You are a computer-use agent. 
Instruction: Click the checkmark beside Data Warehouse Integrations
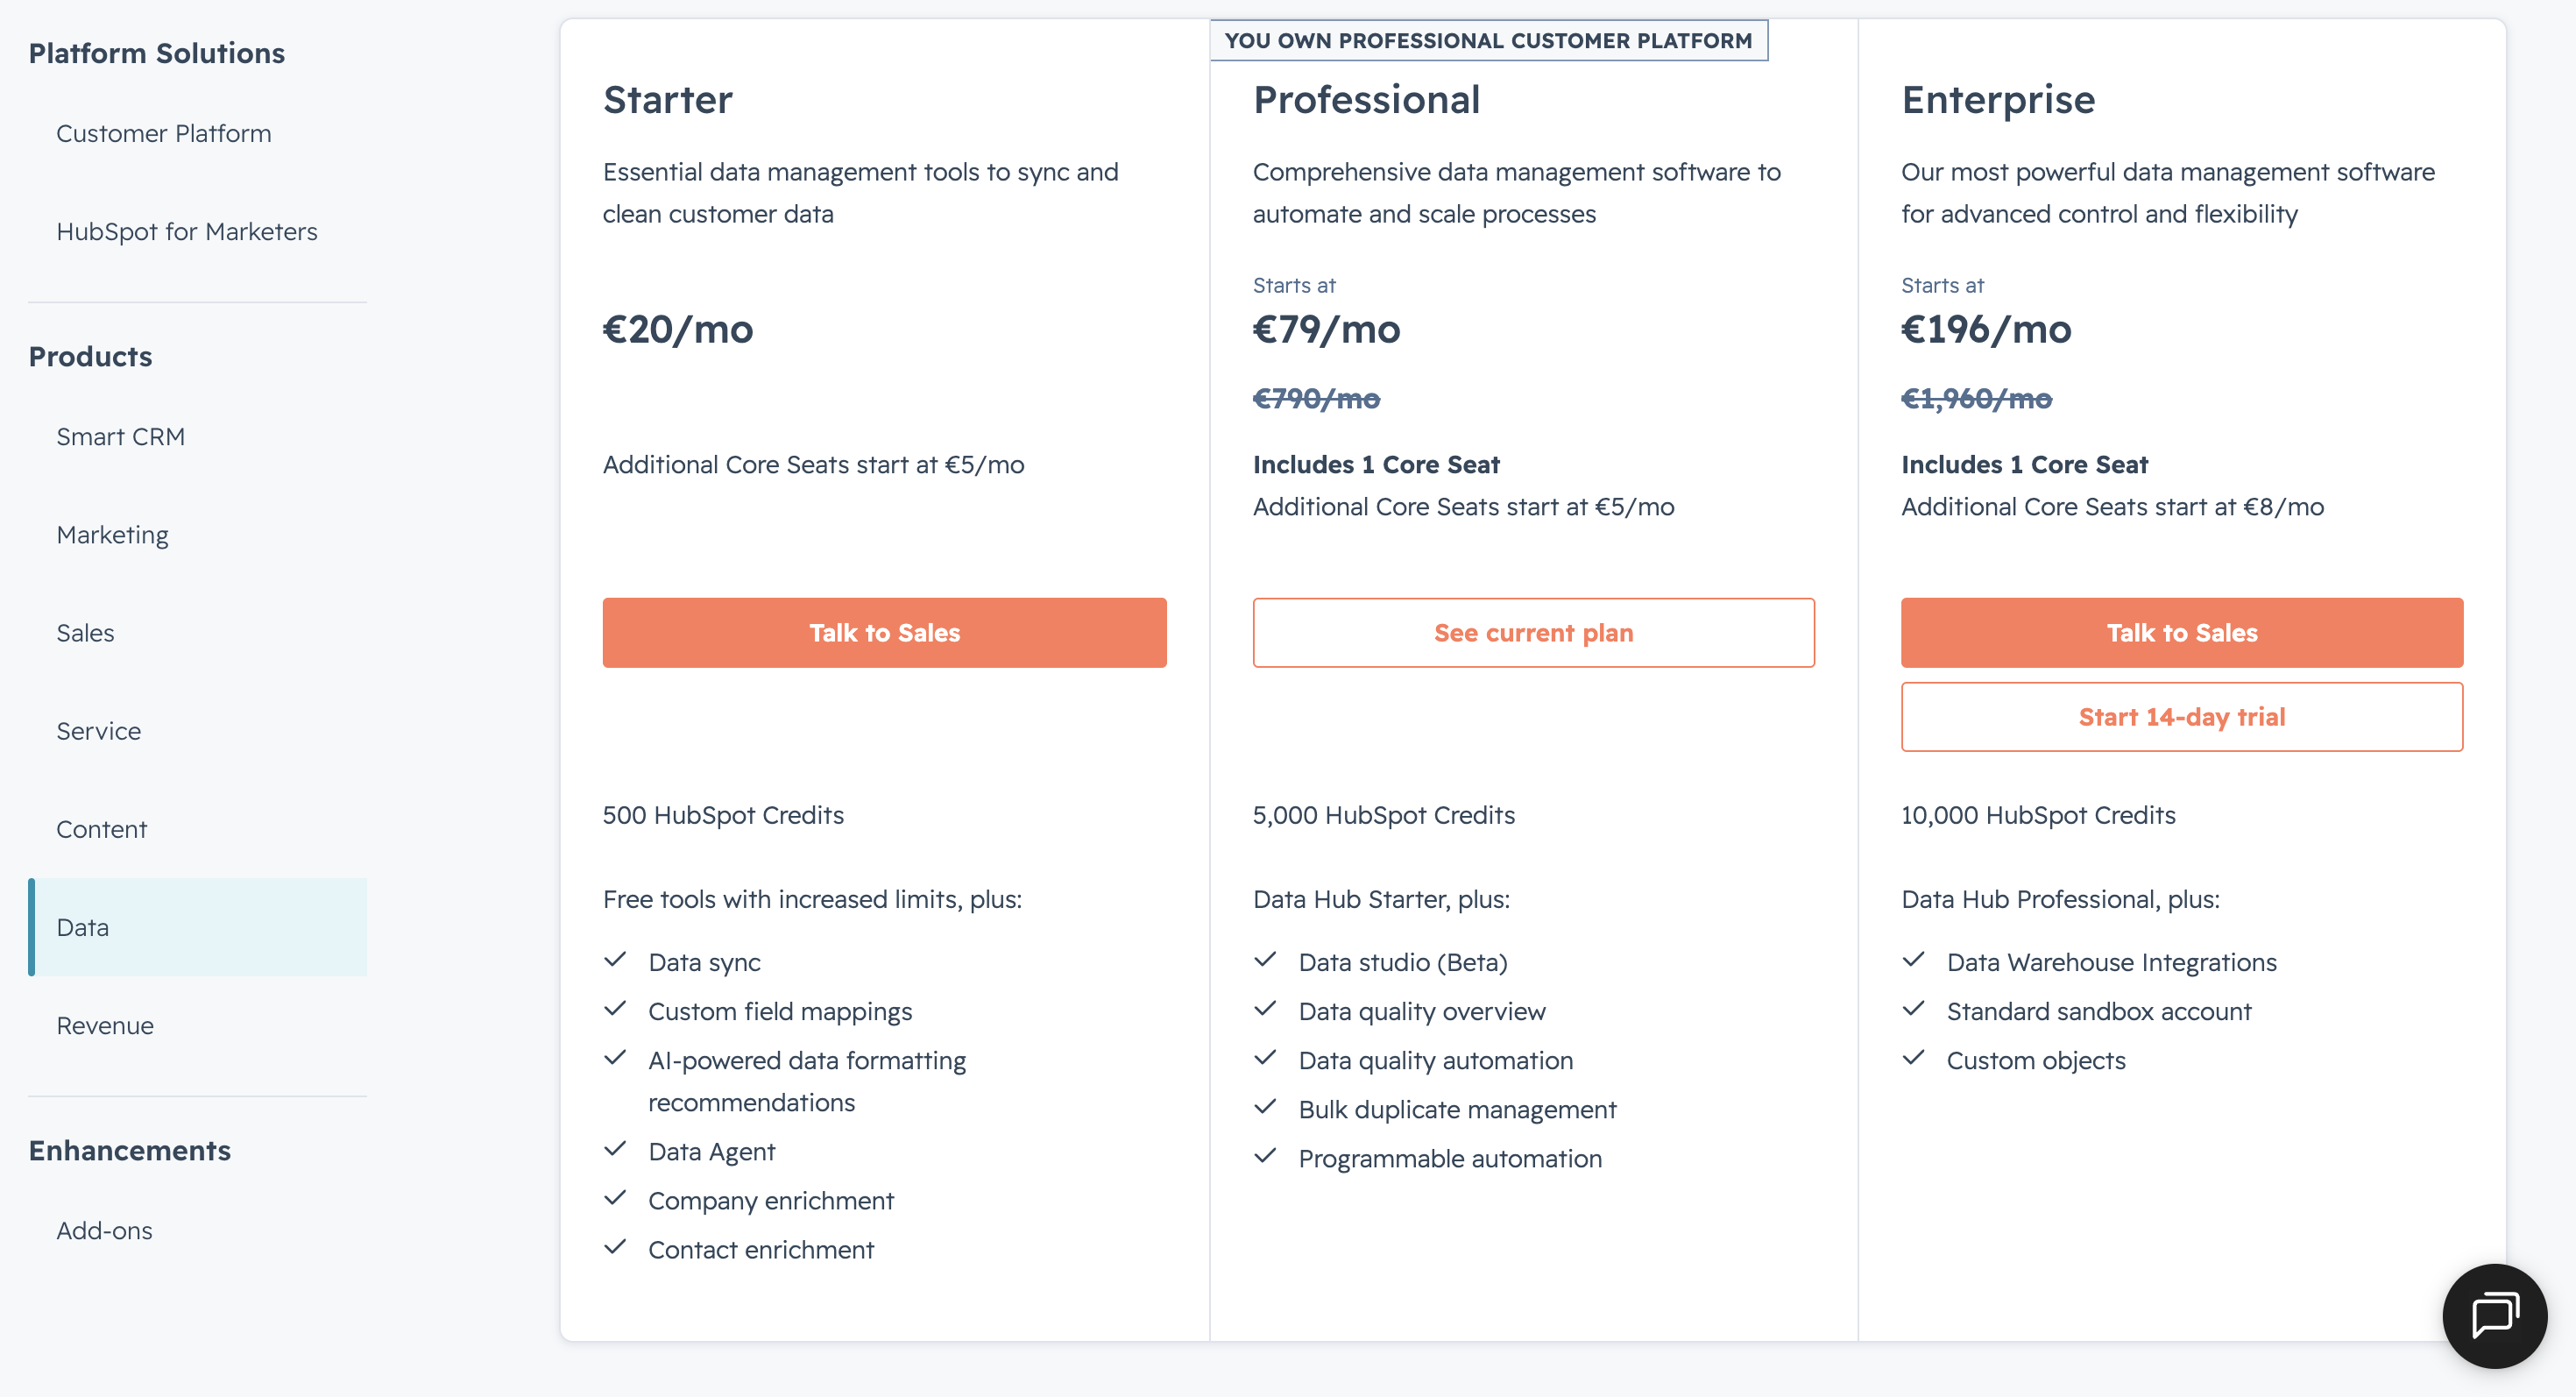tap(1913, 960)
